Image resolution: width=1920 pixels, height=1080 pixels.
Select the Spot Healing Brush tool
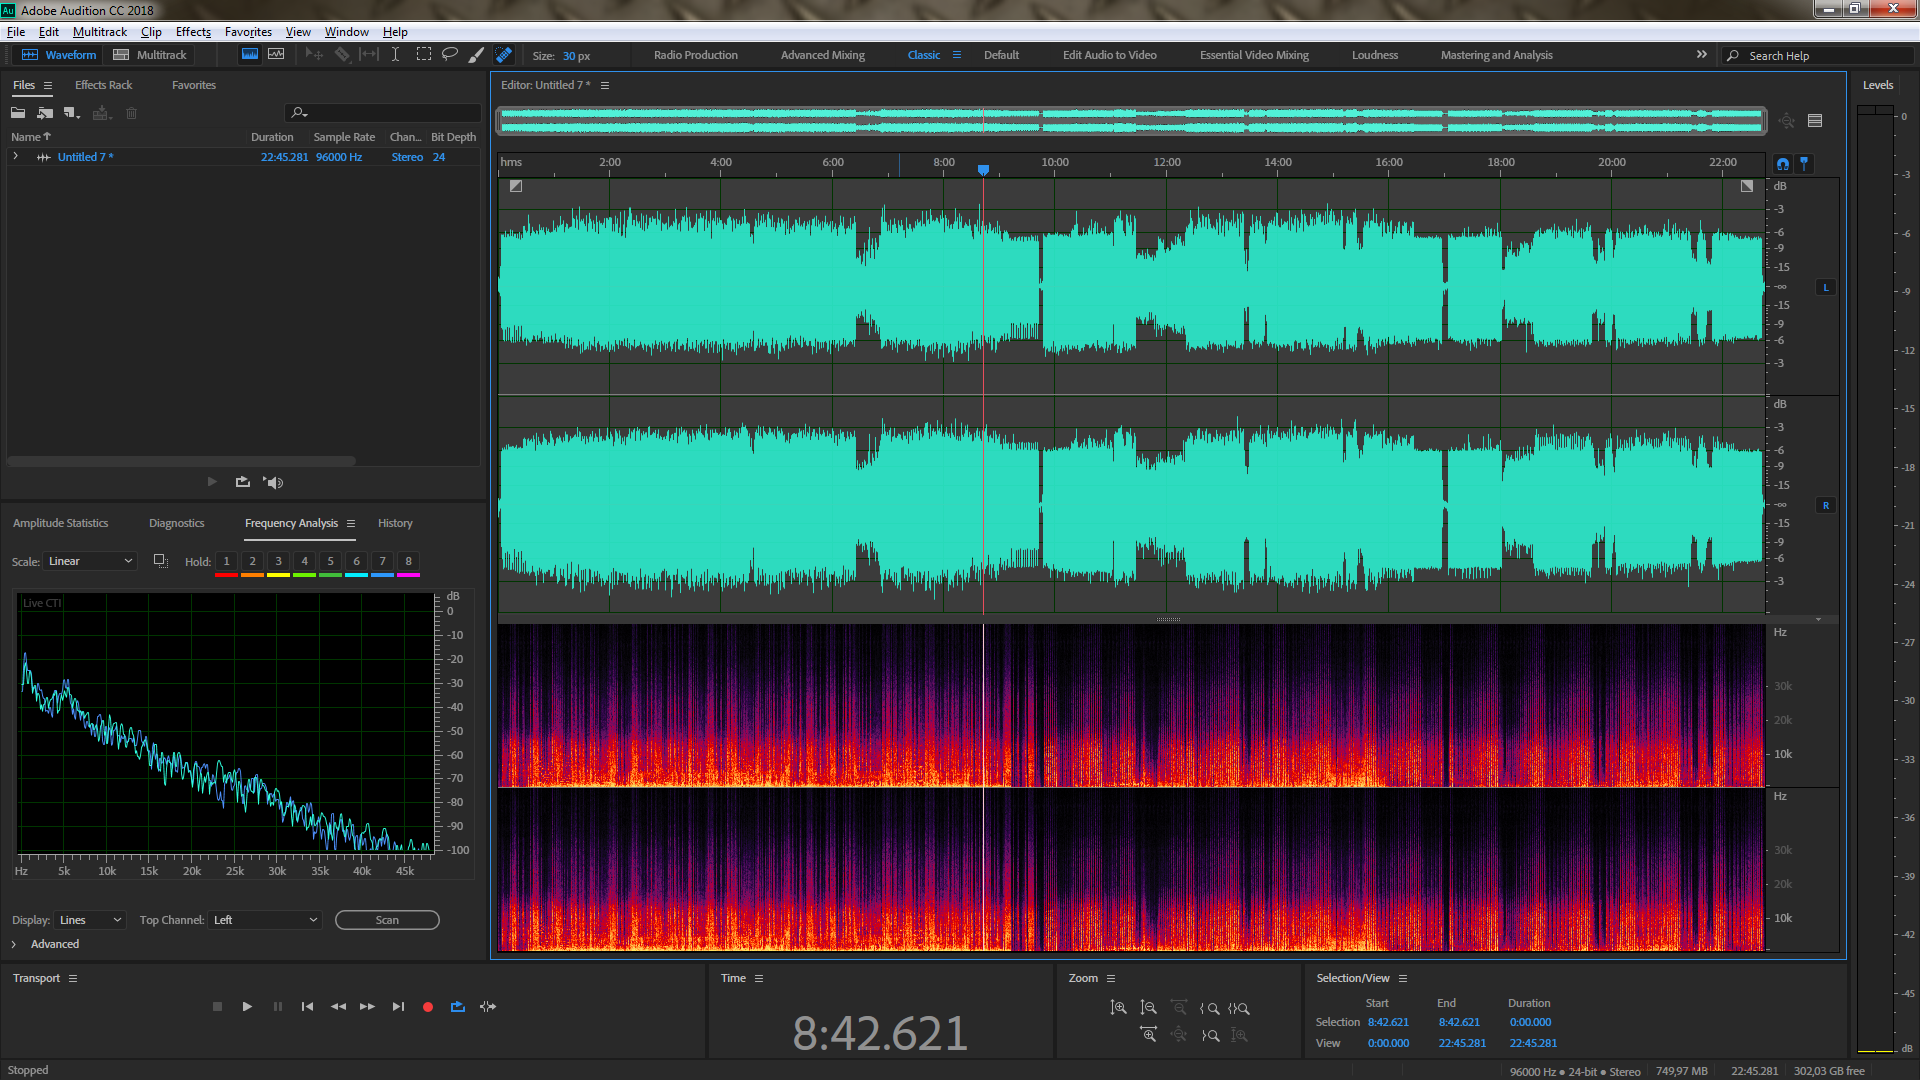pos(504,55)
